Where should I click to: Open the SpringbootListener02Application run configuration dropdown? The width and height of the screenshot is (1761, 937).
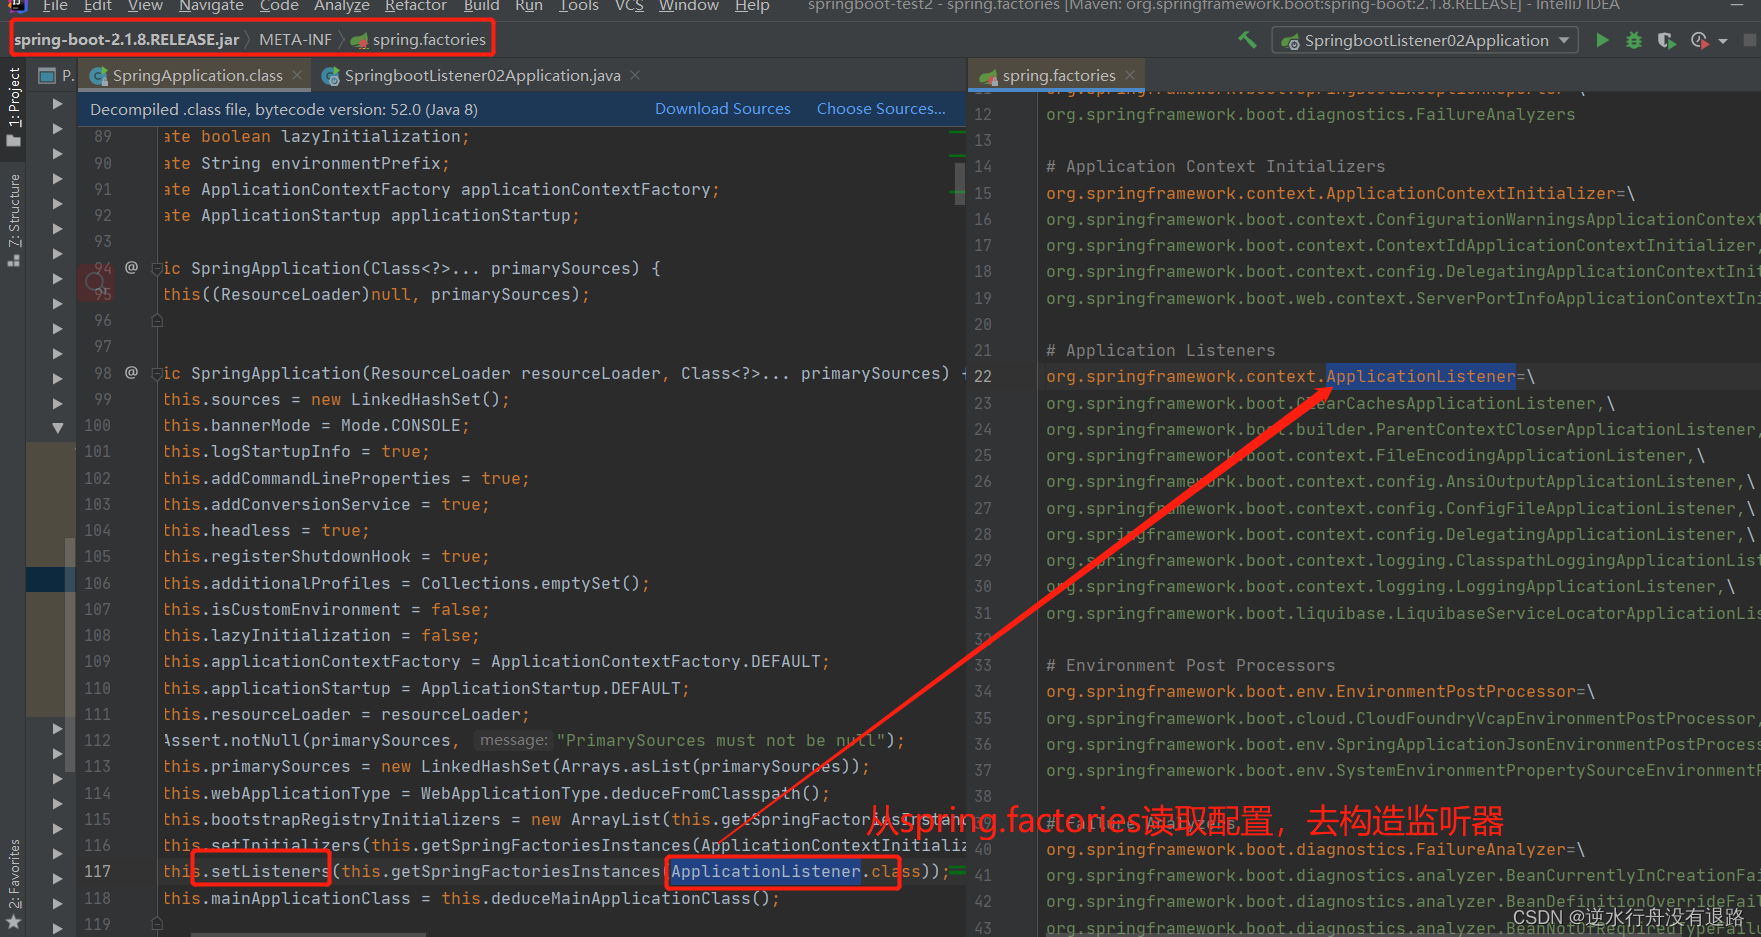point(1426,40)
